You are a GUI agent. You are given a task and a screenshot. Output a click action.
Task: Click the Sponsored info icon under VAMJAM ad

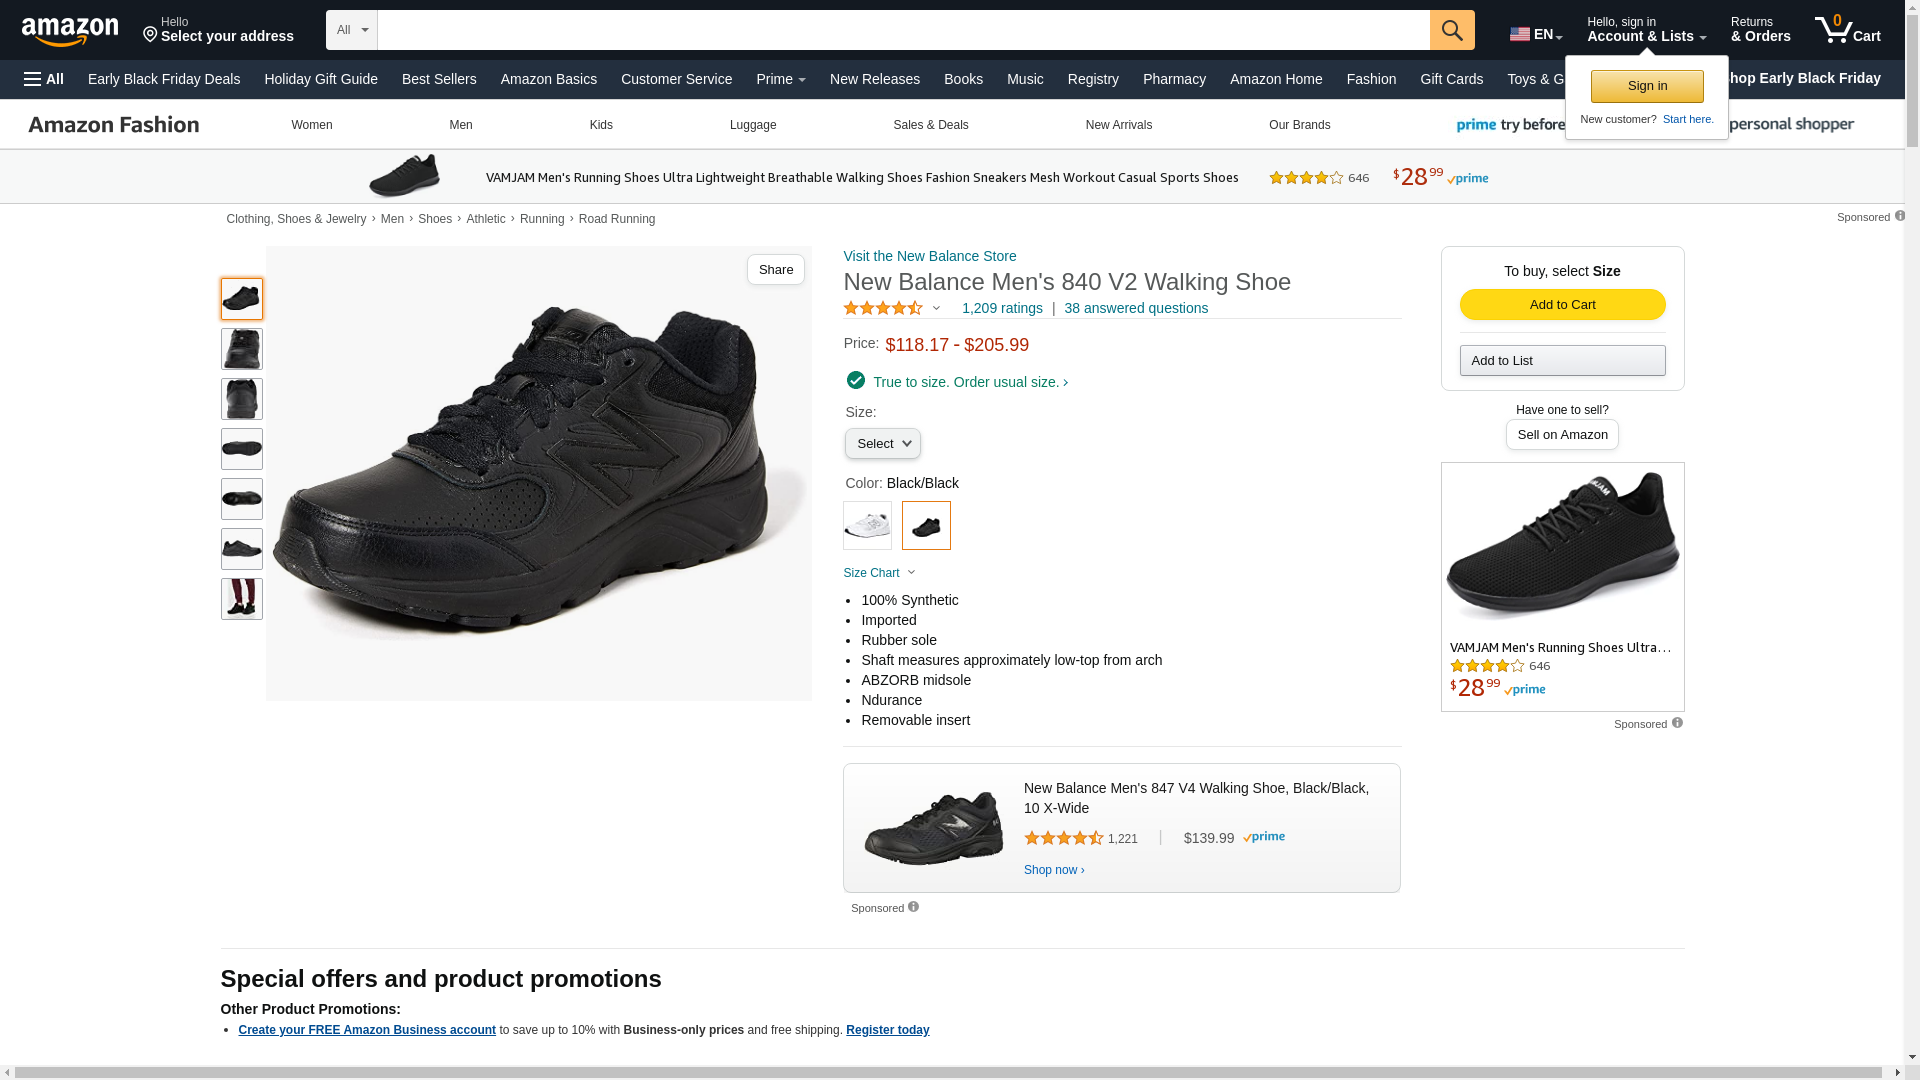tap(1677, 723)
